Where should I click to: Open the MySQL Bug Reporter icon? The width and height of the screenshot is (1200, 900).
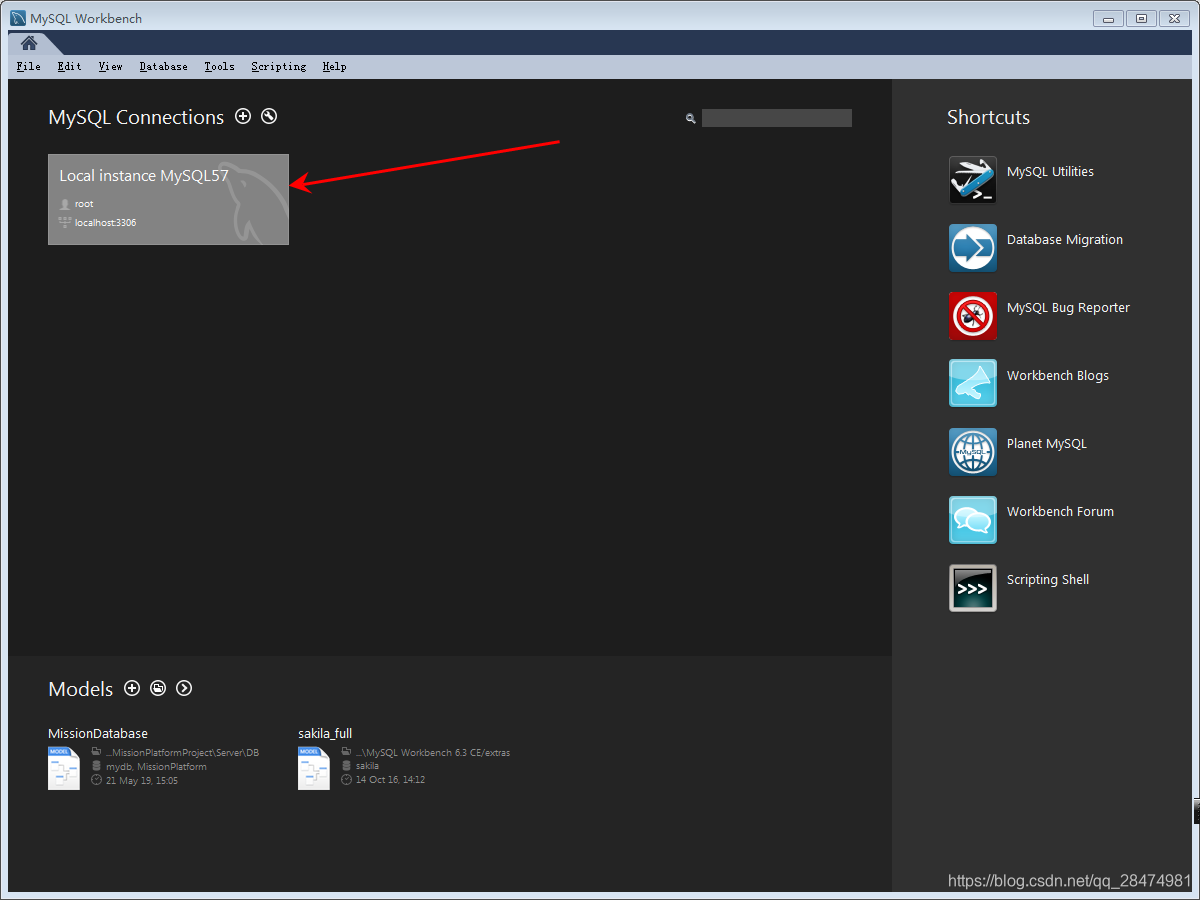tap(973, 316)
